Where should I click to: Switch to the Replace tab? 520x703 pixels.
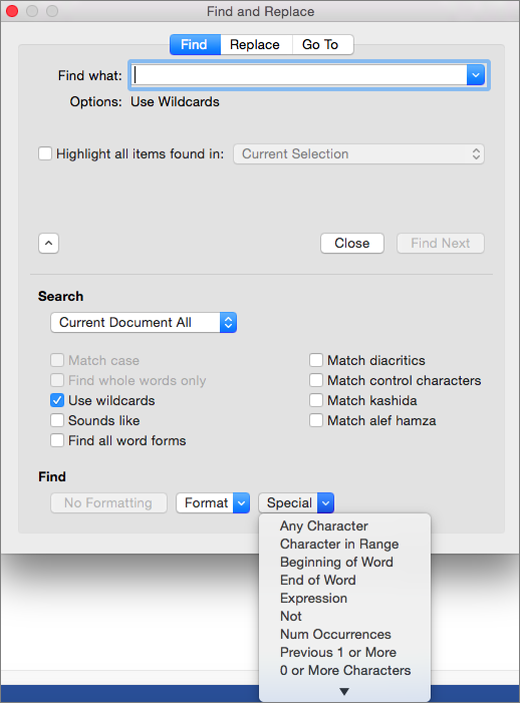tap(256, 45)
